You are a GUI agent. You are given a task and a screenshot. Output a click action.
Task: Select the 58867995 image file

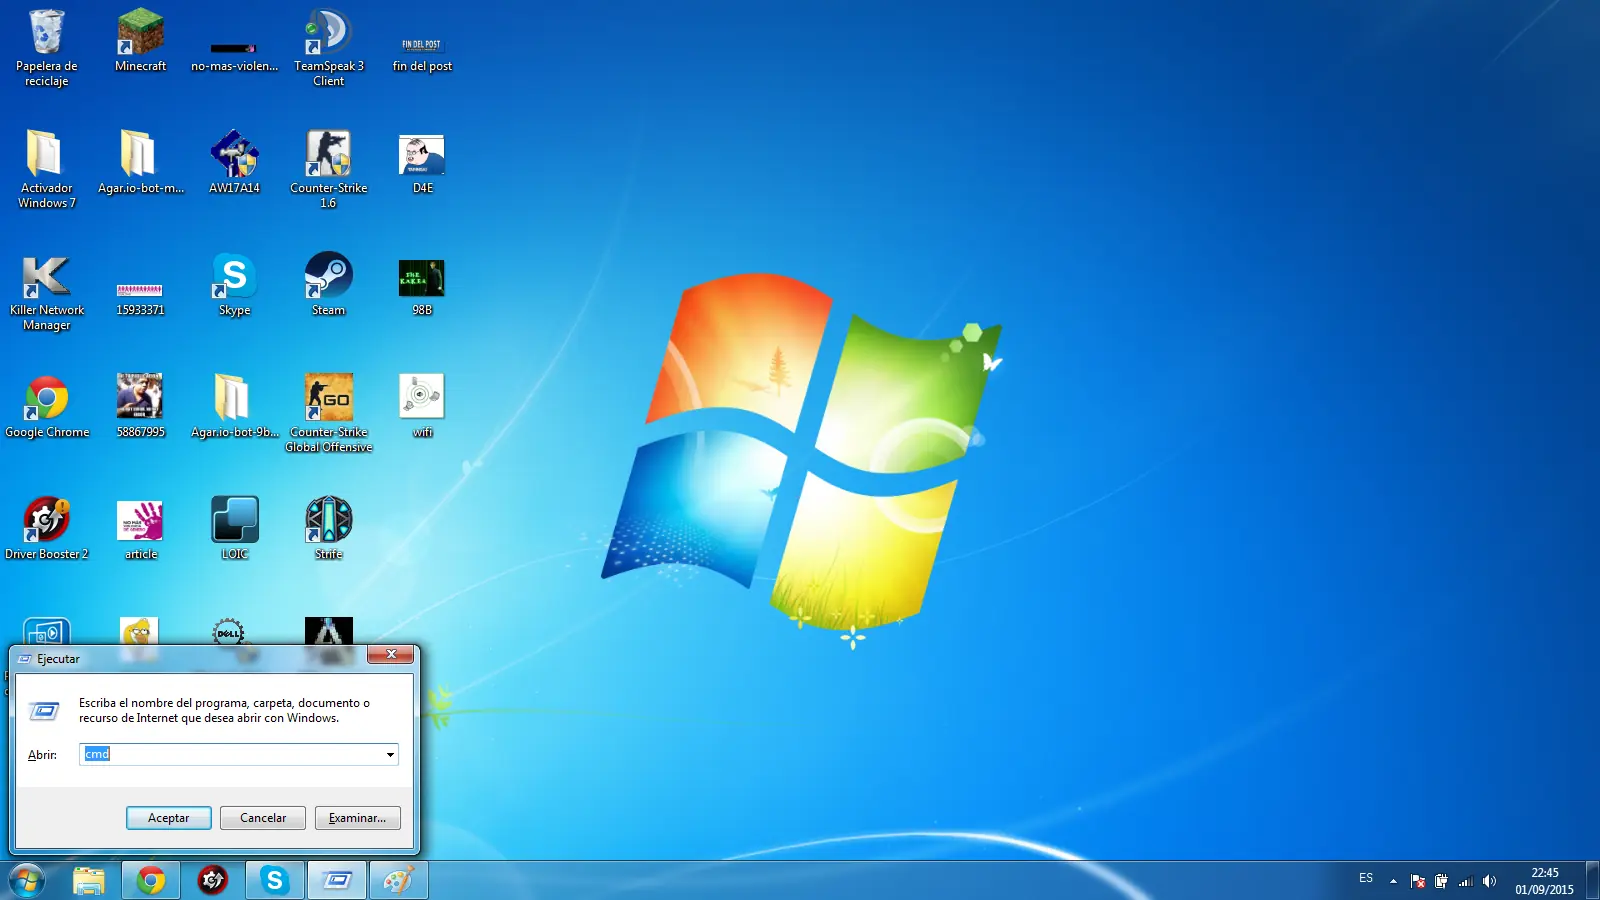tap(140, 406)
